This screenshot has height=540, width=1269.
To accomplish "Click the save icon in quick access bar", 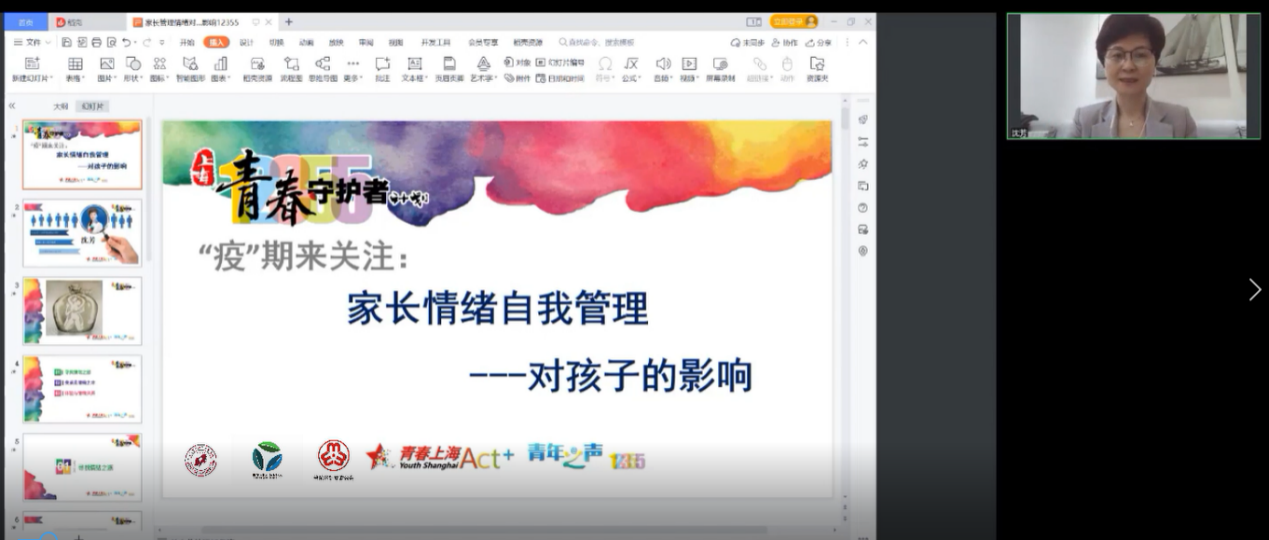I will 67,42.
